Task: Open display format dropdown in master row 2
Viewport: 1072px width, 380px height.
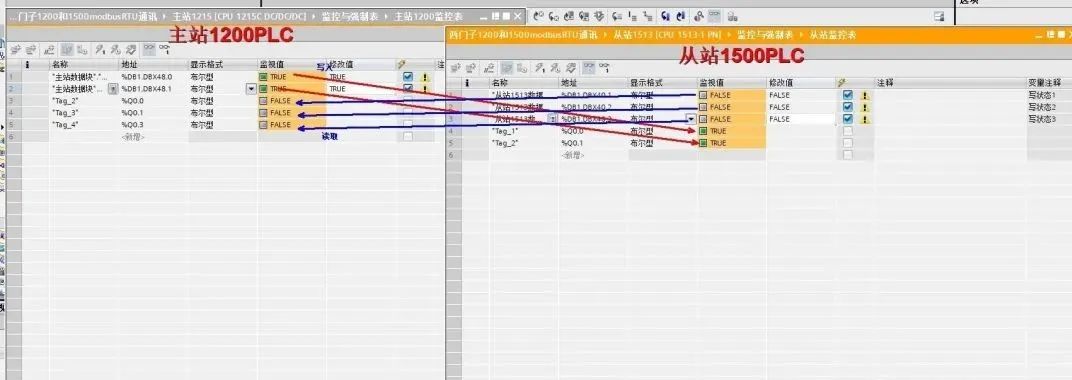Action: point(251,89)
